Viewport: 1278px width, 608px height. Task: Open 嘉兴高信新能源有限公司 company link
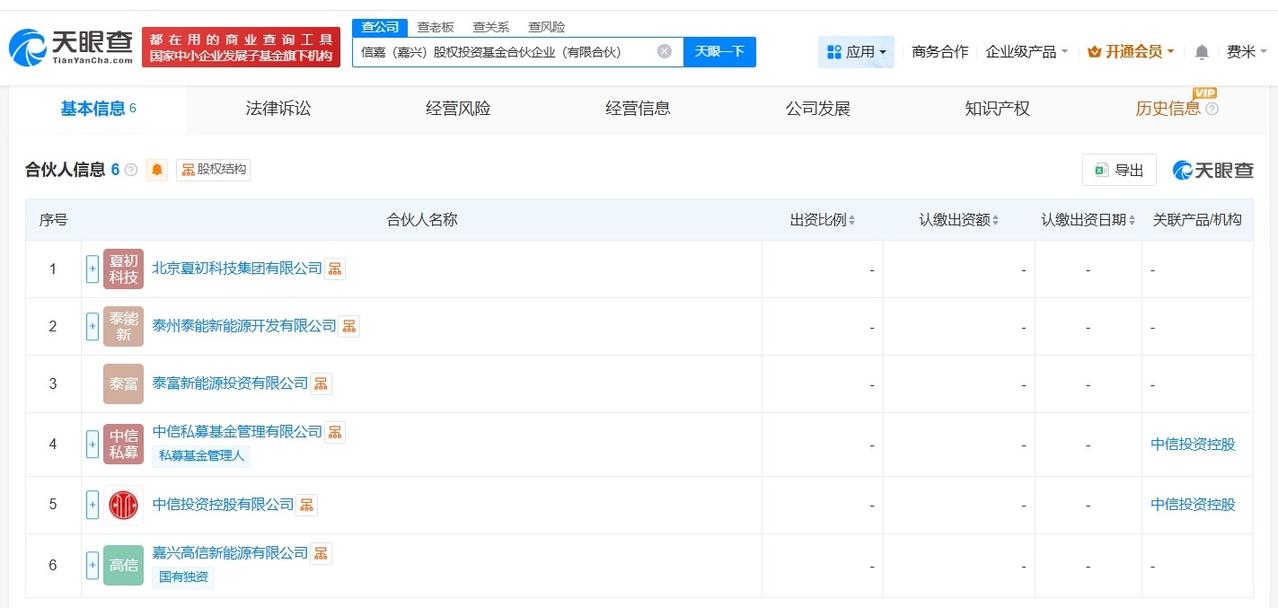230,553
